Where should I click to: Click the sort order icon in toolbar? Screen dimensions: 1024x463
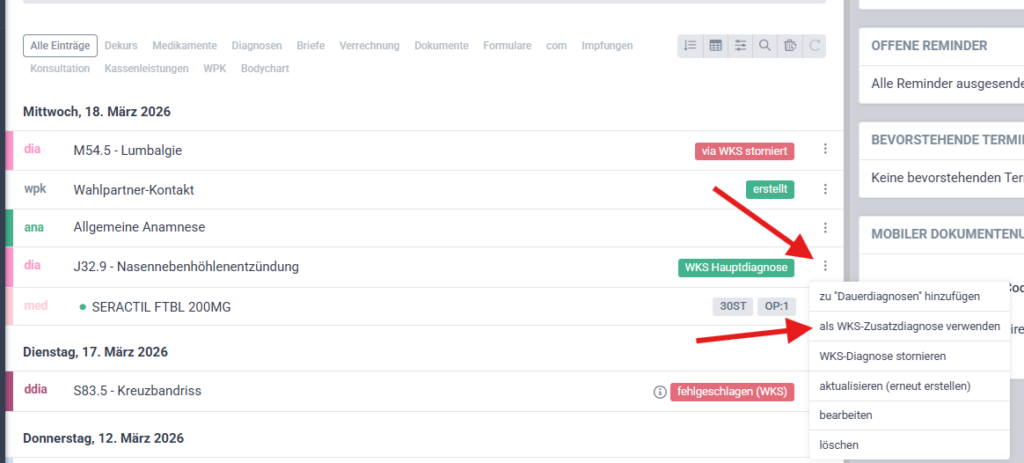[x=690, y=45]
